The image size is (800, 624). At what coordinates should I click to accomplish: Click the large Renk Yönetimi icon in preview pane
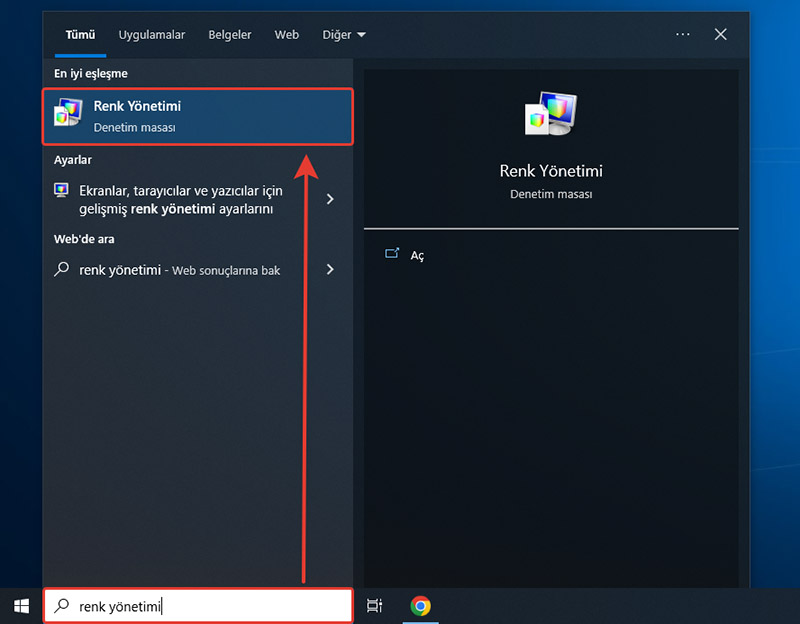click(x=551, y=114)
